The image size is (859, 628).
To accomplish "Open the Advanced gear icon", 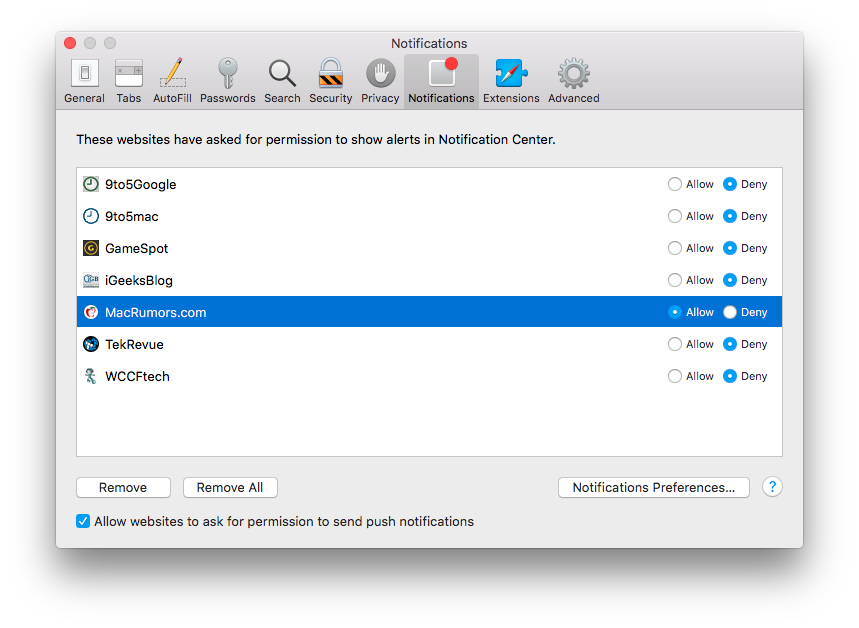I will 574,73.
